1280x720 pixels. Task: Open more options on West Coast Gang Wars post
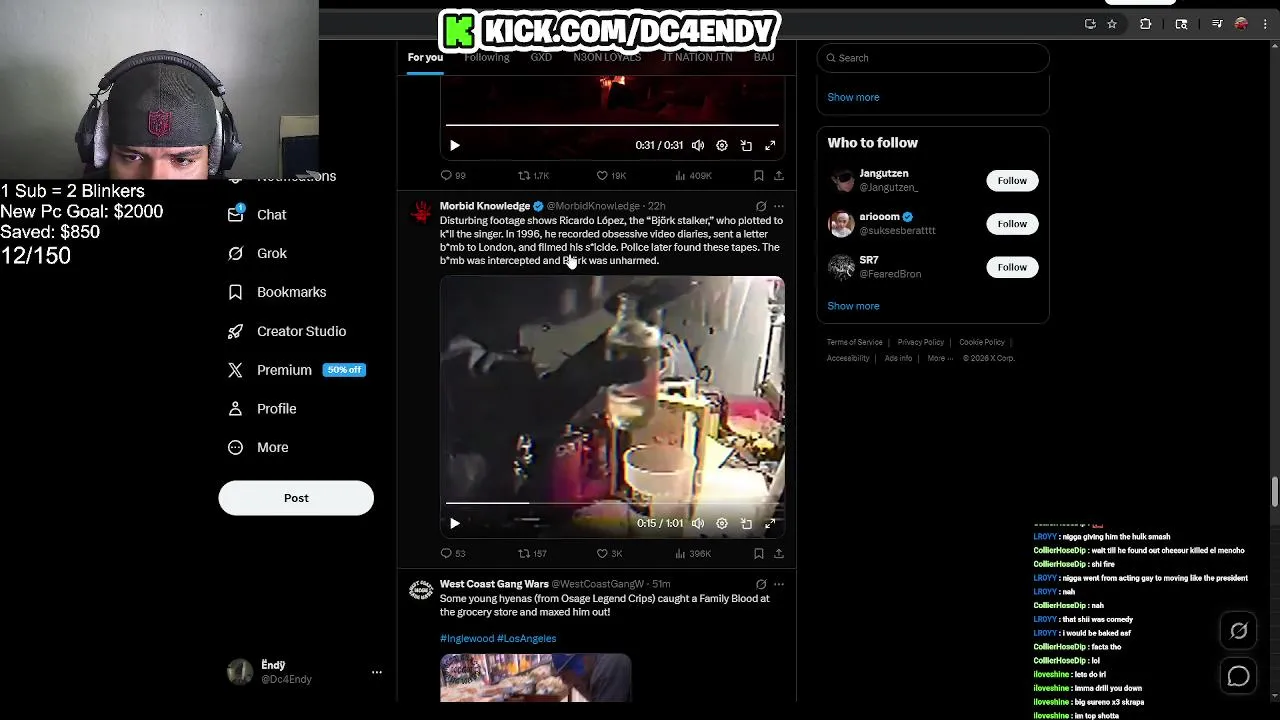pos(779,584)
